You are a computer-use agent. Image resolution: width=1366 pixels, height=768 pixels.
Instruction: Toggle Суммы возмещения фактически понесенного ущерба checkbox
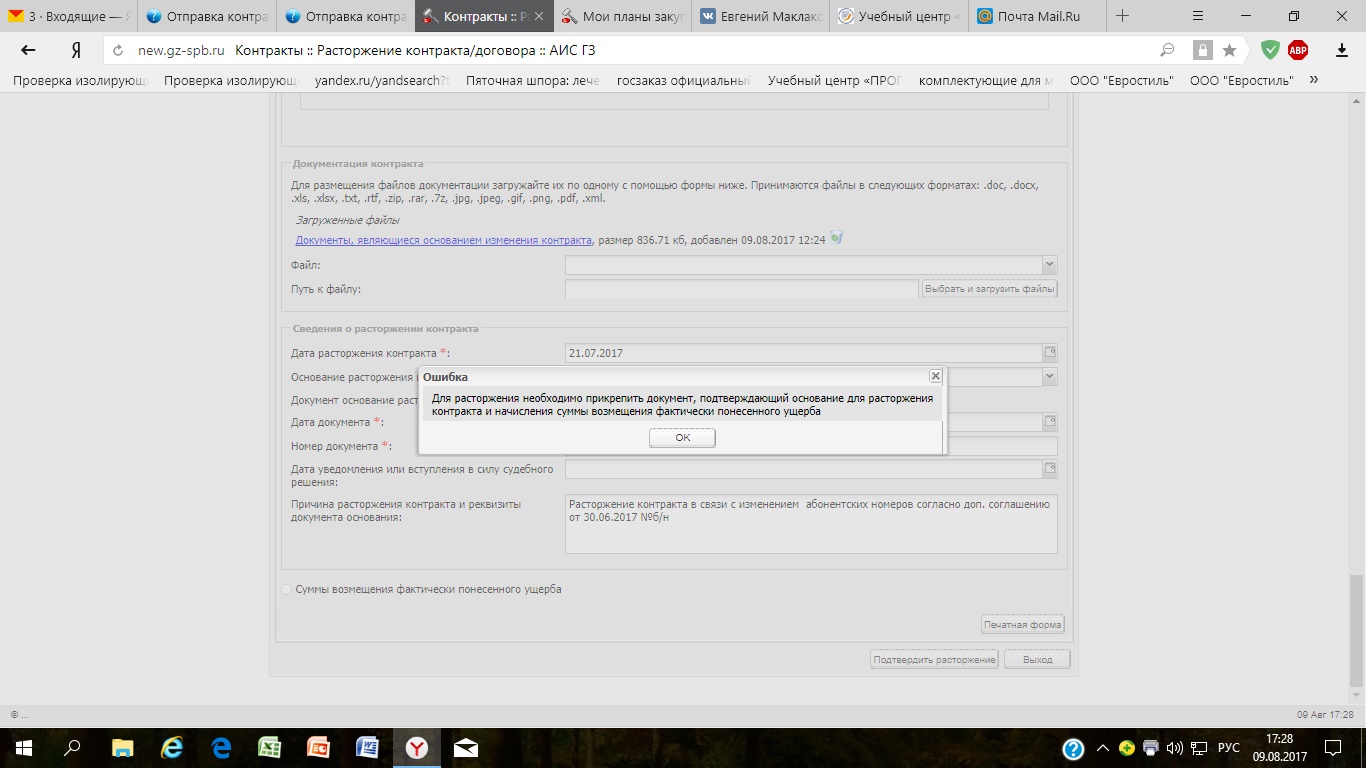287,590
